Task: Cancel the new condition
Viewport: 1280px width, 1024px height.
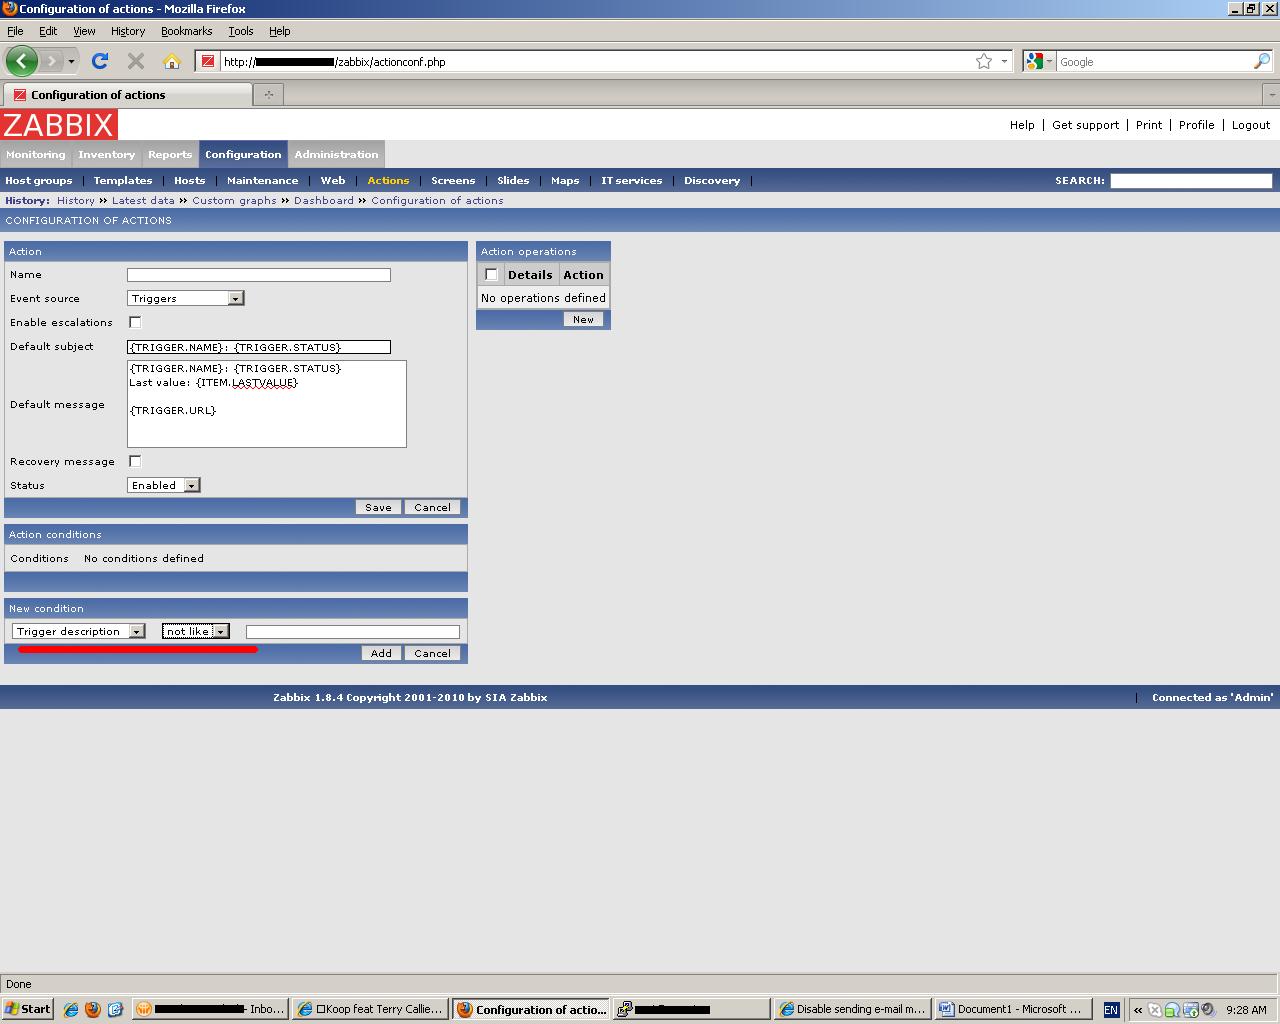Action: pyautogui.click(x=432, y=653)
